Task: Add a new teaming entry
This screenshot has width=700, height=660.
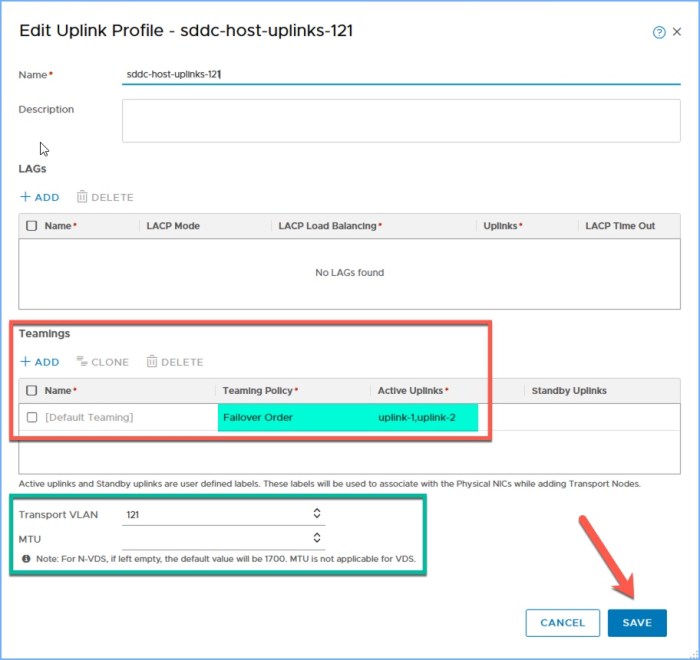Action: (x=40, y=362)
